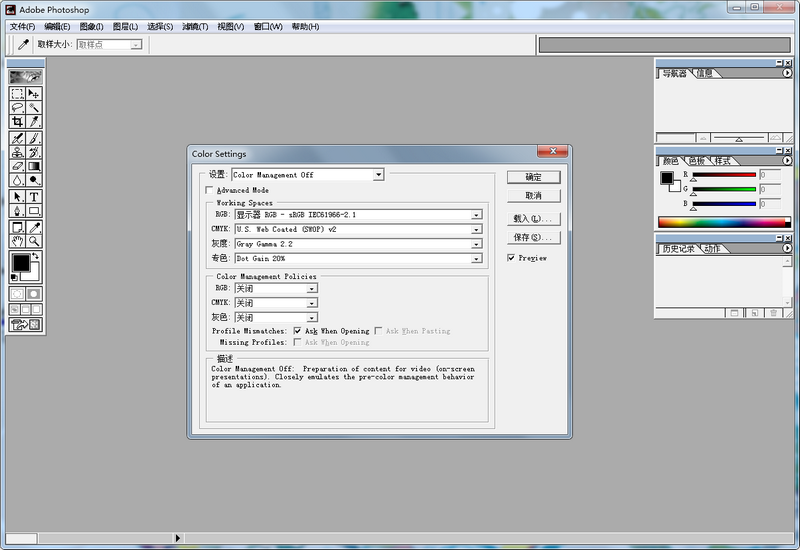The image size is (800, 550).
Task: Click the 载入(L)... button
Action: tap(533, 218)
